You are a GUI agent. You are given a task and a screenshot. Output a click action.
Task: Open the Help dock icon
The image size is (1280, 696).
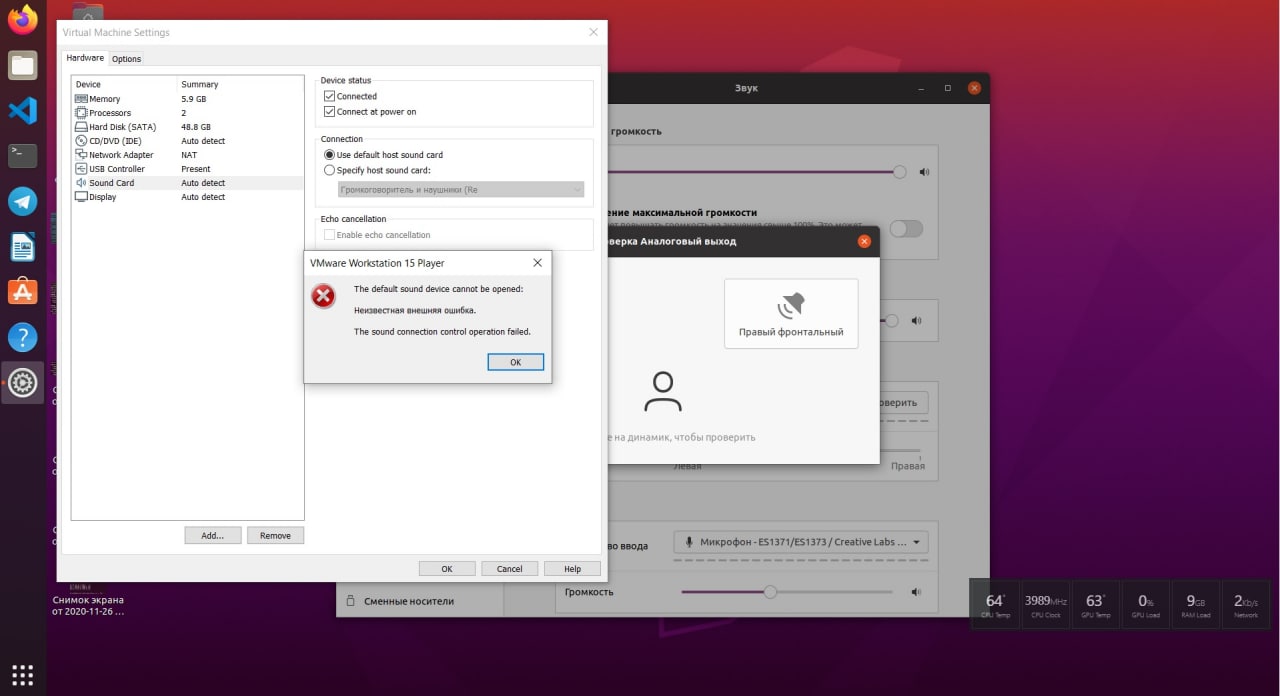click(x=22, y=337)
